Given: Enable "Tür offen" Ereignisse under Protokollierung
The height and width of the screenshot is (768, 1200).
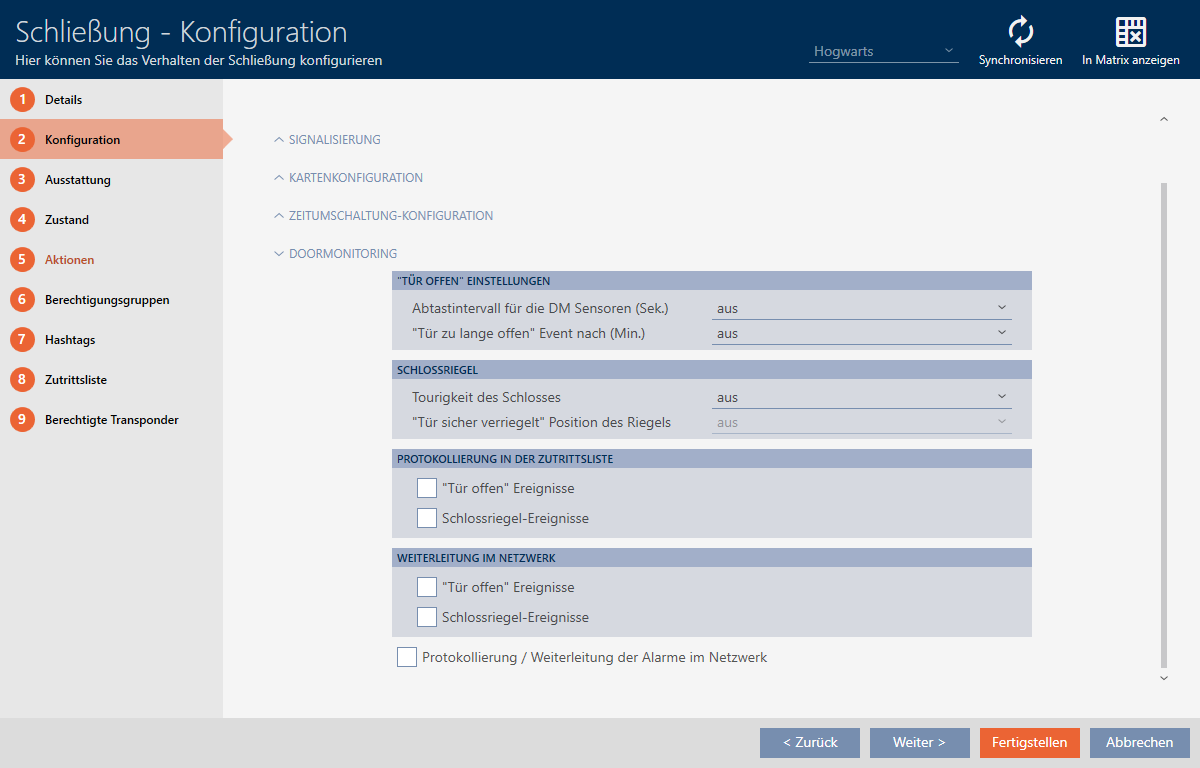Looking at the screenshot, I should click(x=427, y=489).
